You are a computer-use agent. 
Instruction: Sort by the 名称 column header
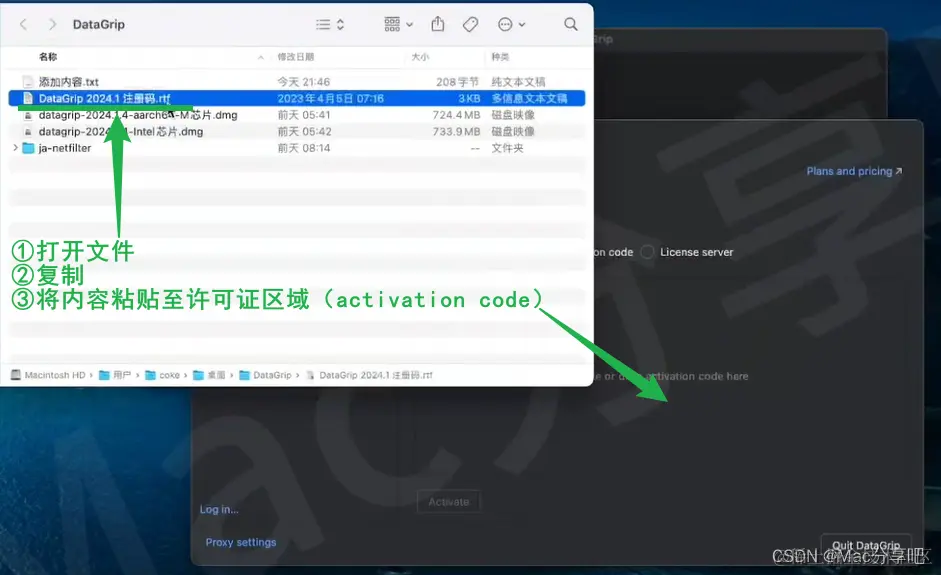[48, 56]
